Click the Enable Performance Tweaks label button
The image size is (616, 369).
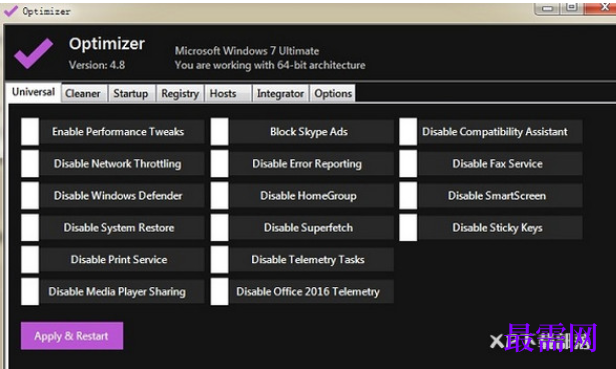(122, 132)
